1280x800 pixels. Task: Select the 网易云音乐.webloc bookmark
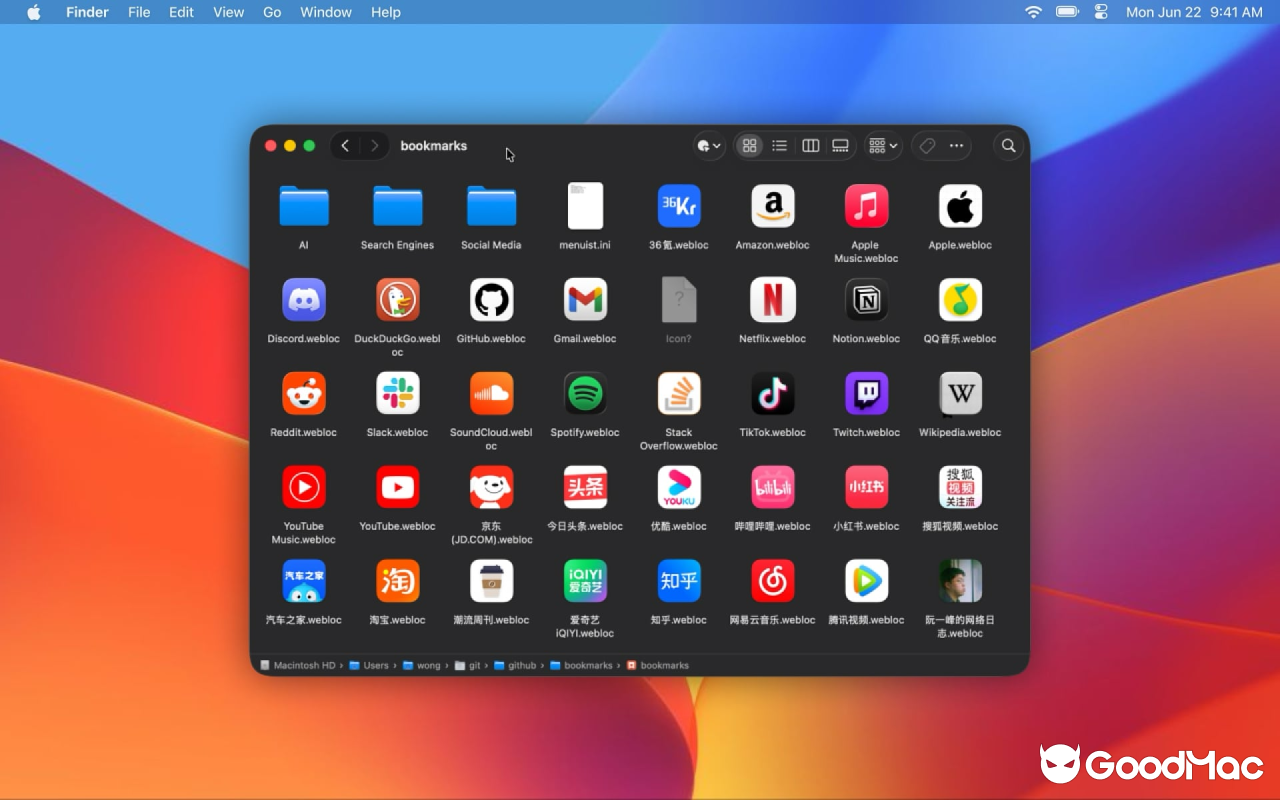point(773,581)
